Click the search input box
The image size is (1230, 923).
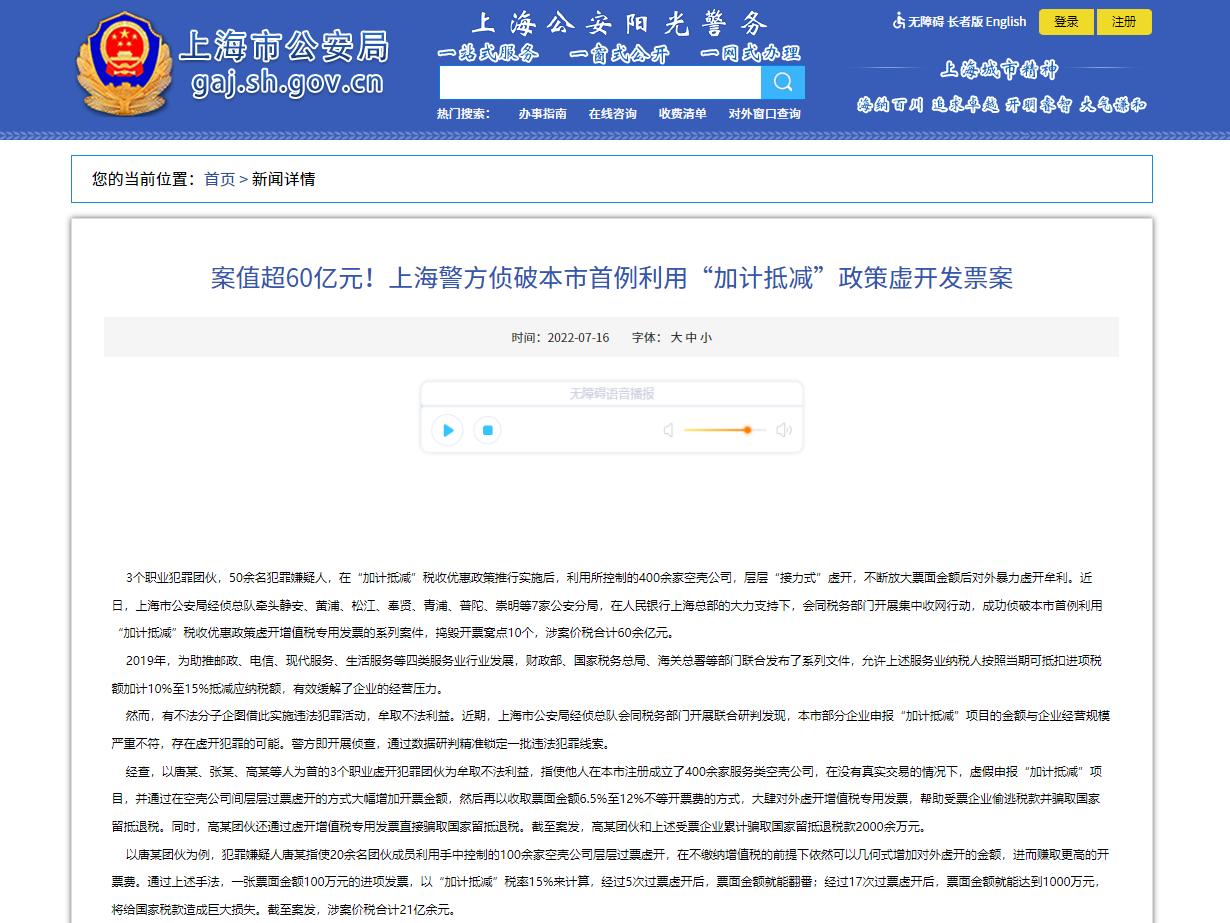(x=600, y=82)
